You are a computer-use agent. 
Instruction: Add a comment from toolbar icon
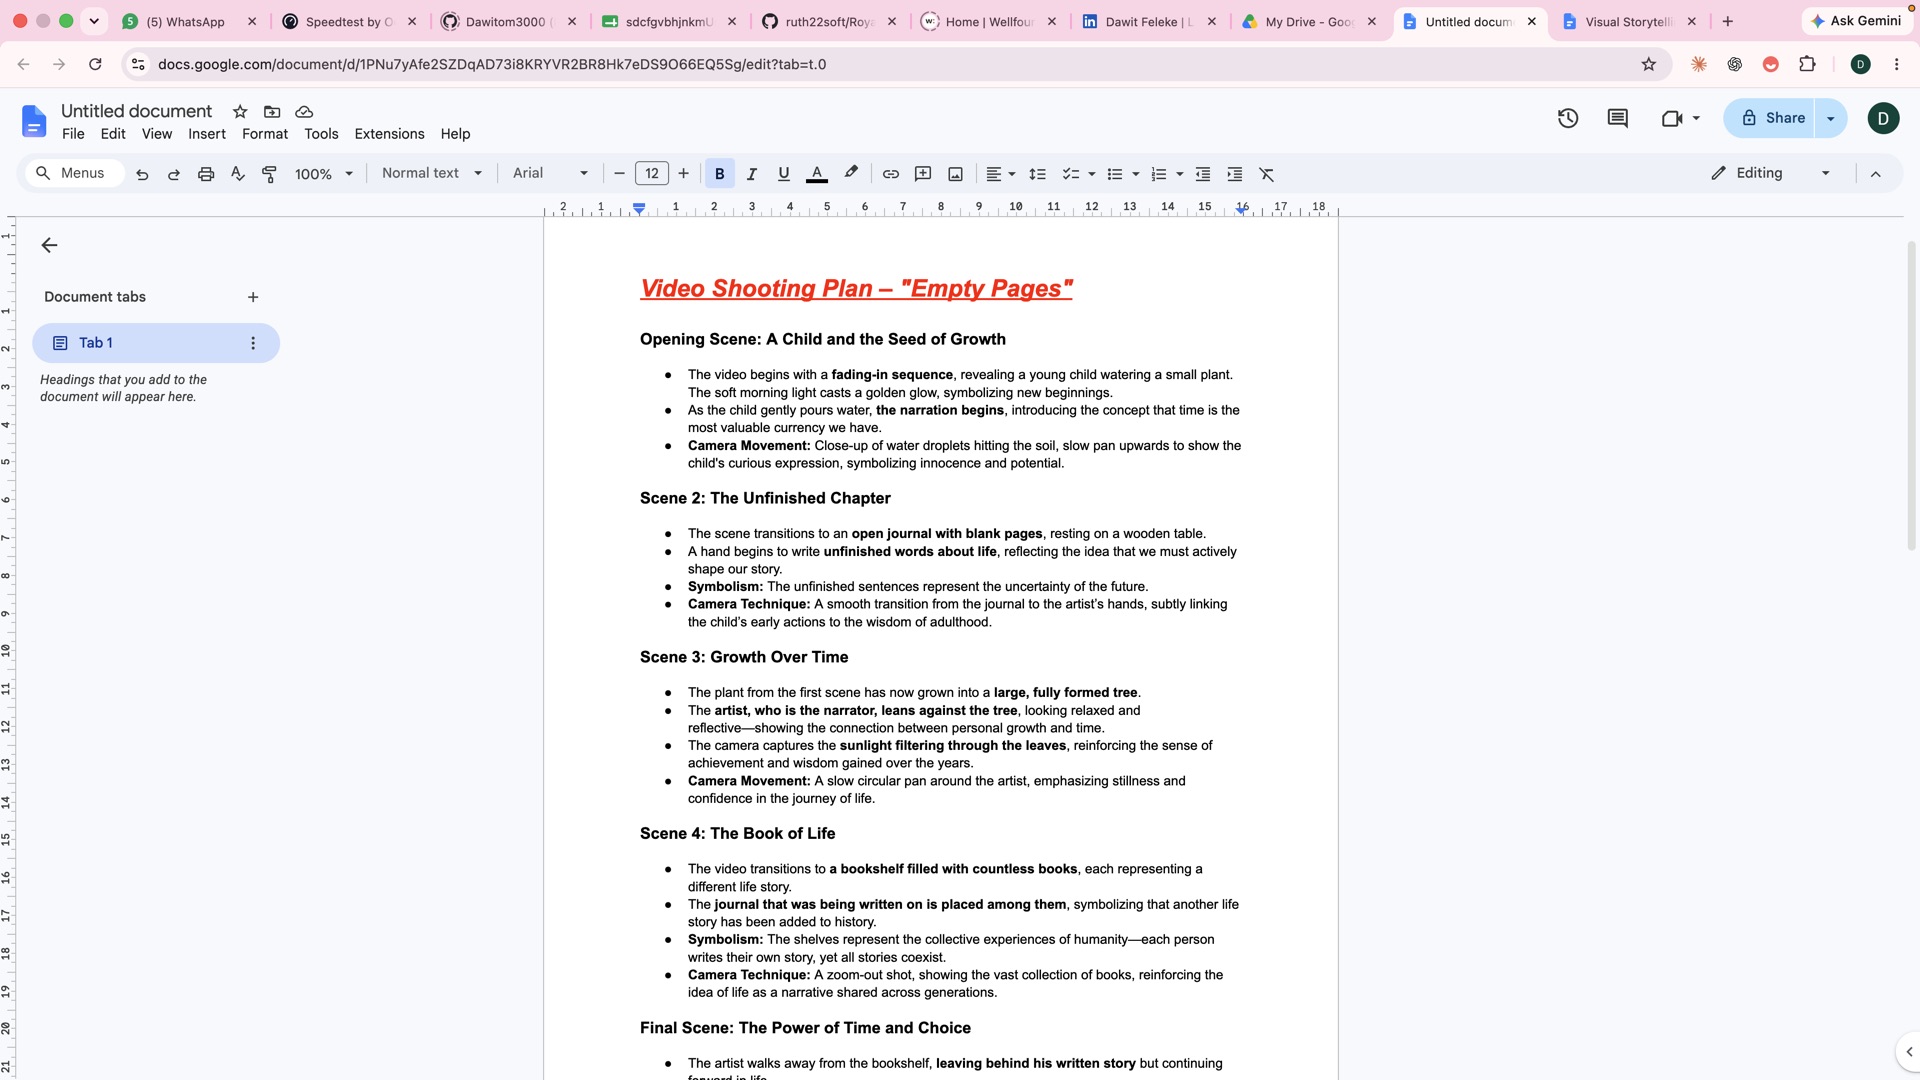click(x=923, y=174)
